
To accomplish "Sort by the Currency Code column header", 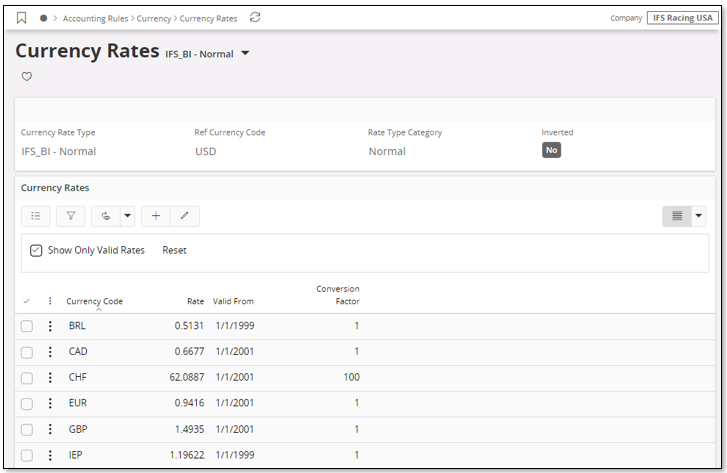I will pos(94,301).
